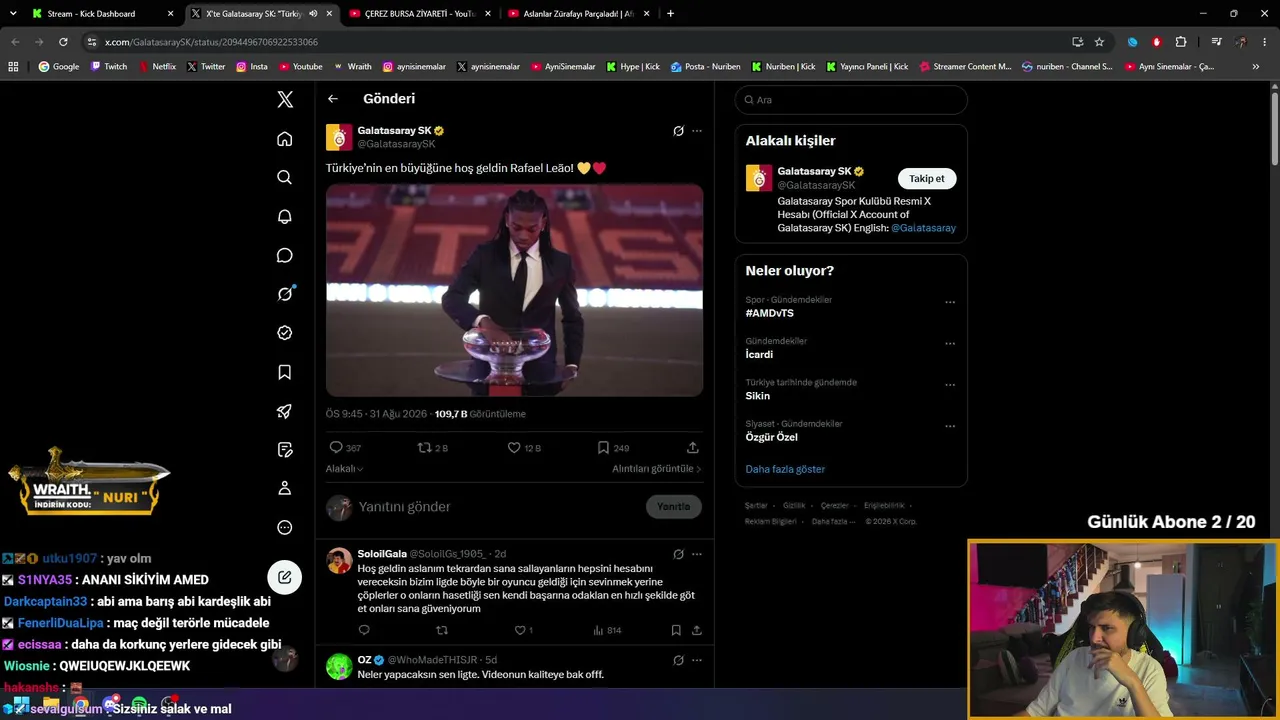
Task: Switch to Aslanlar Zürafayı Parçaladı tab
Action: click(x=577, y=14)
